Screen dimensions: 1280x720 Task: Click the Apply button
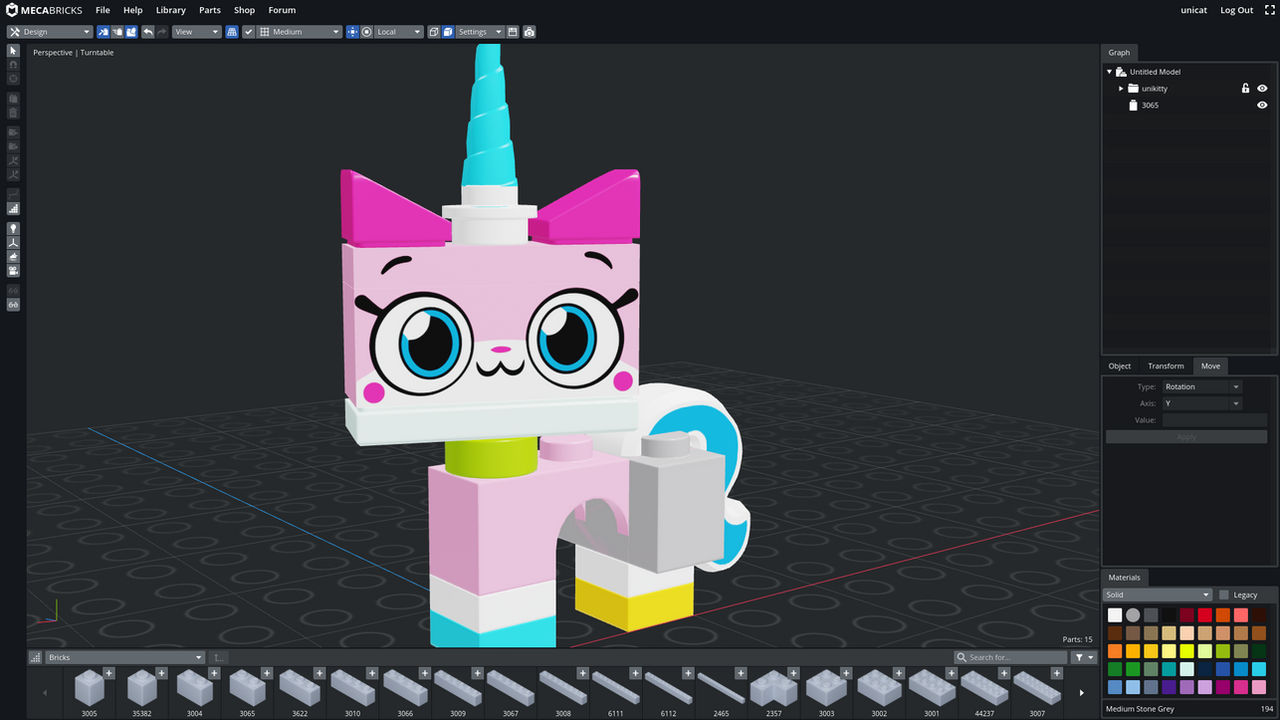click(1186, 437)
